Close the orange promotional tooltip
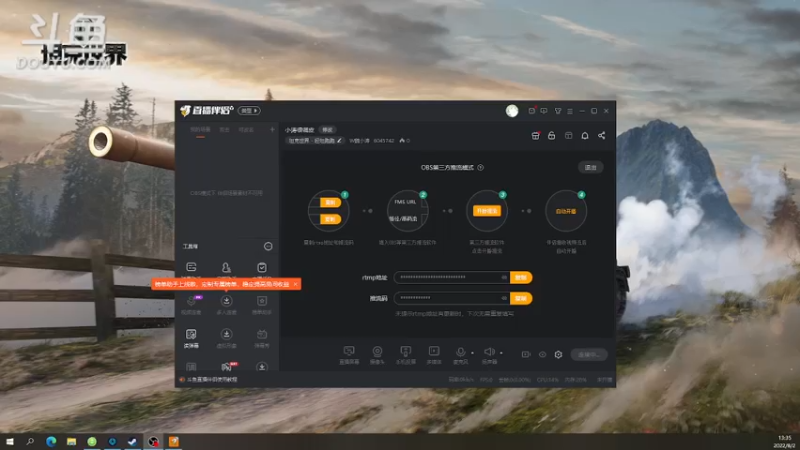Image resolution: width=800 pixels, height=450 pixels. coord(295,284)
